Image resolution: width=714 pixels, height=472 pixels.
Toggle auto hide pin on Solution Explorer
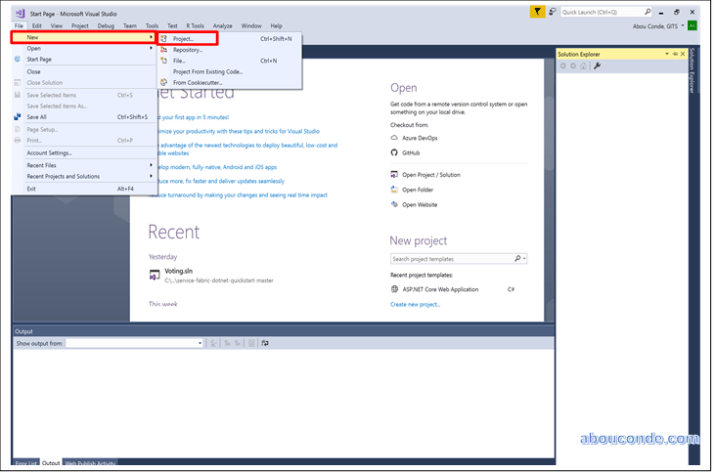tap(675, 53)
